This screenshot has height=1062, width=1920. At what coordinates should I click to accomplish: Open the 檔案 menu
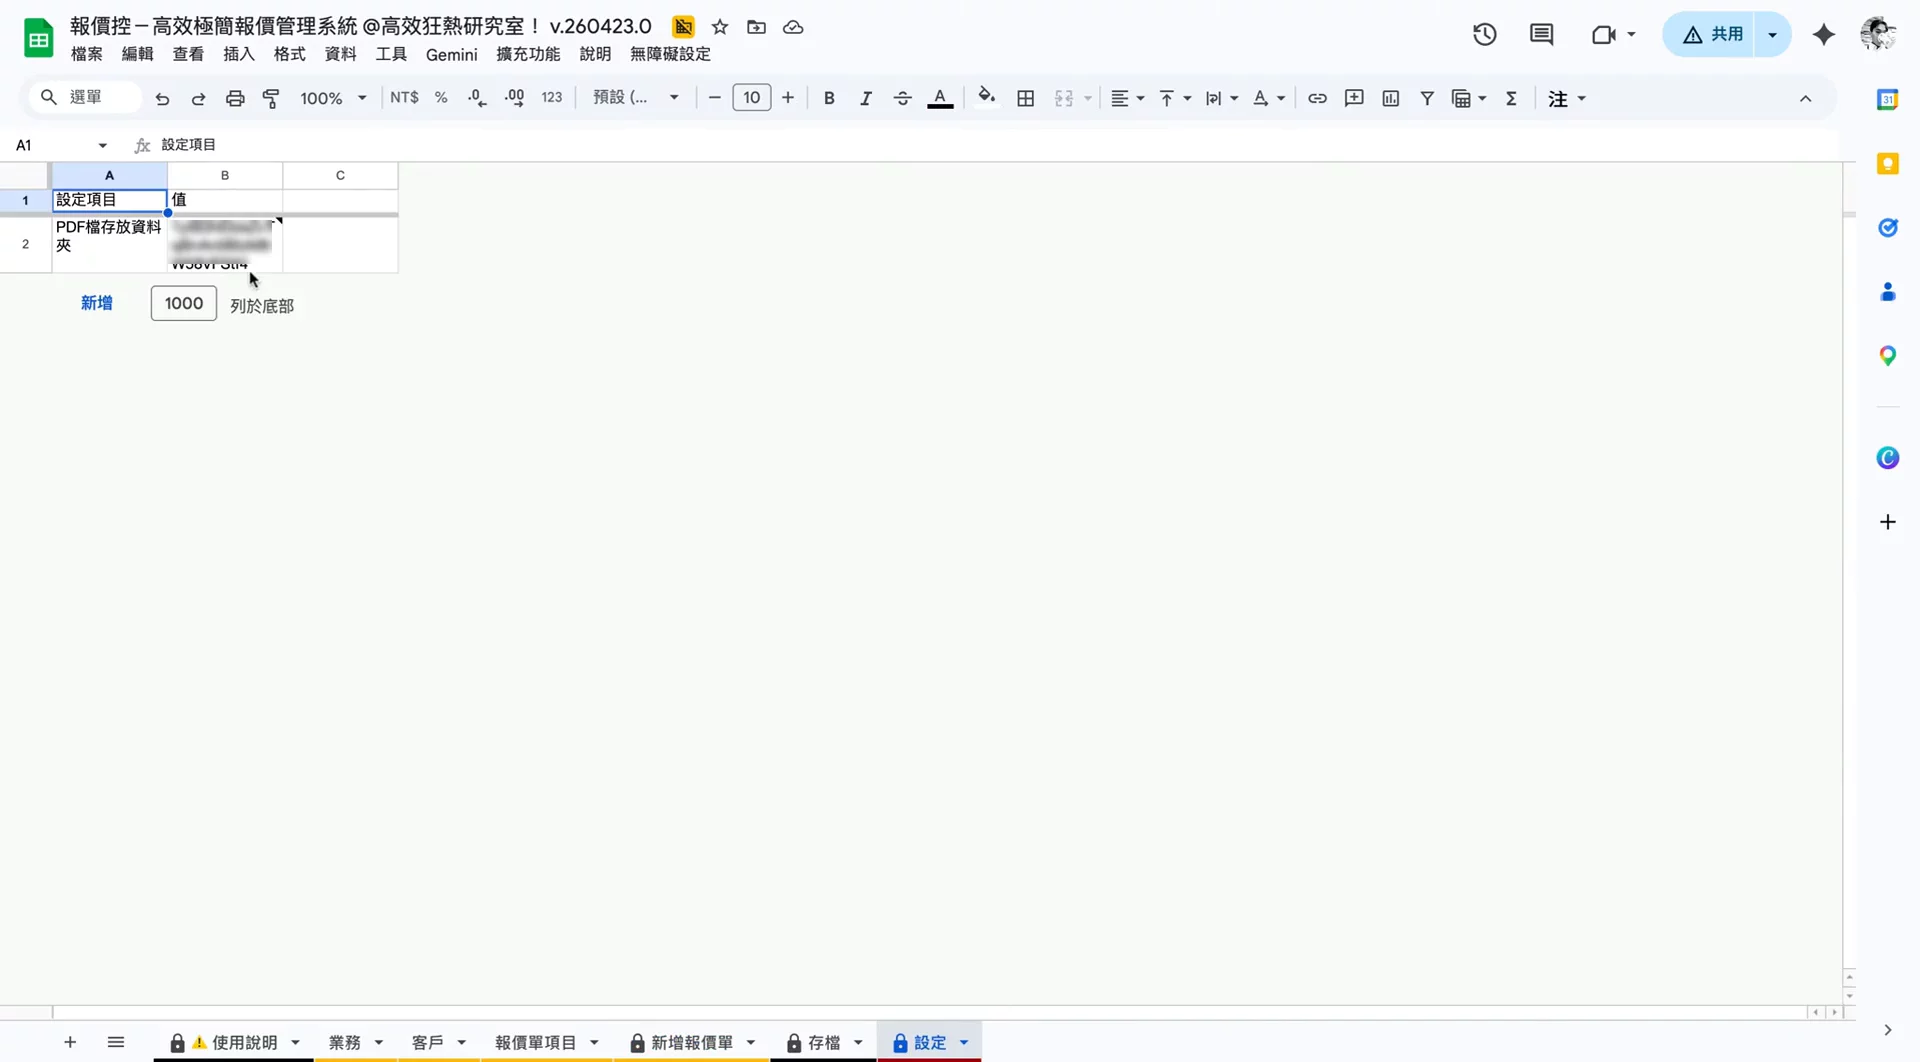87,54
